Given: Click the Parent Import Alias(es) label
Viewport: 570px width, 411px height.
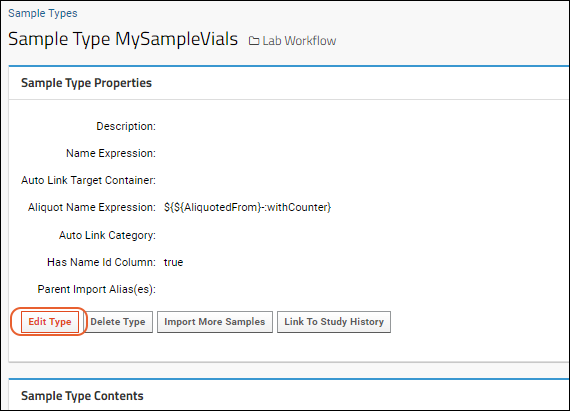Looking at the screenshot, I should click(x=96, y=289).
